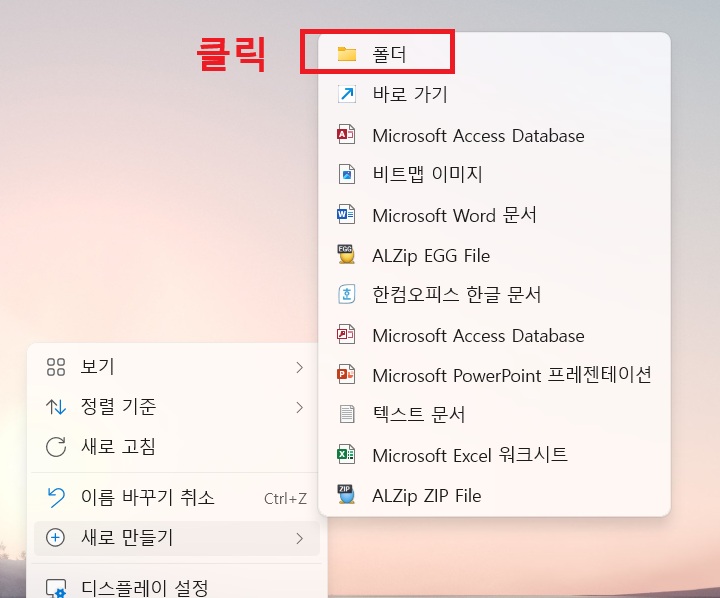
Task: Select 이름 바꾸기 취소 undo entry
Action: [177, 497]
